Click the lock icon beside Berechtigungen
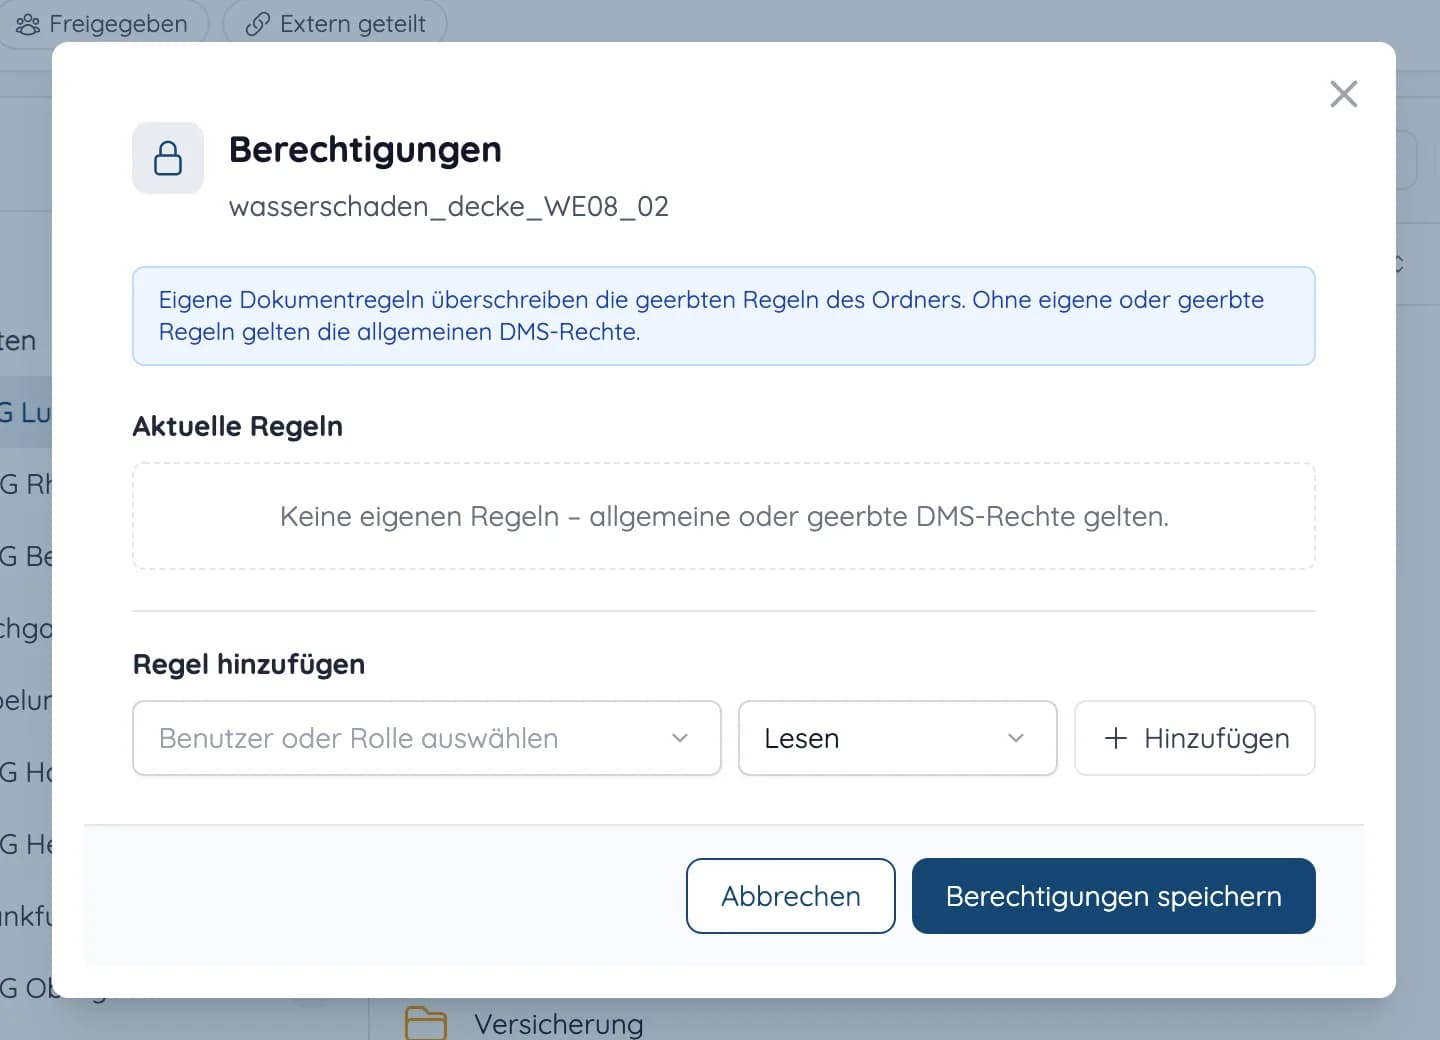The image size is (1440, 1040). (x=168, y=158)
